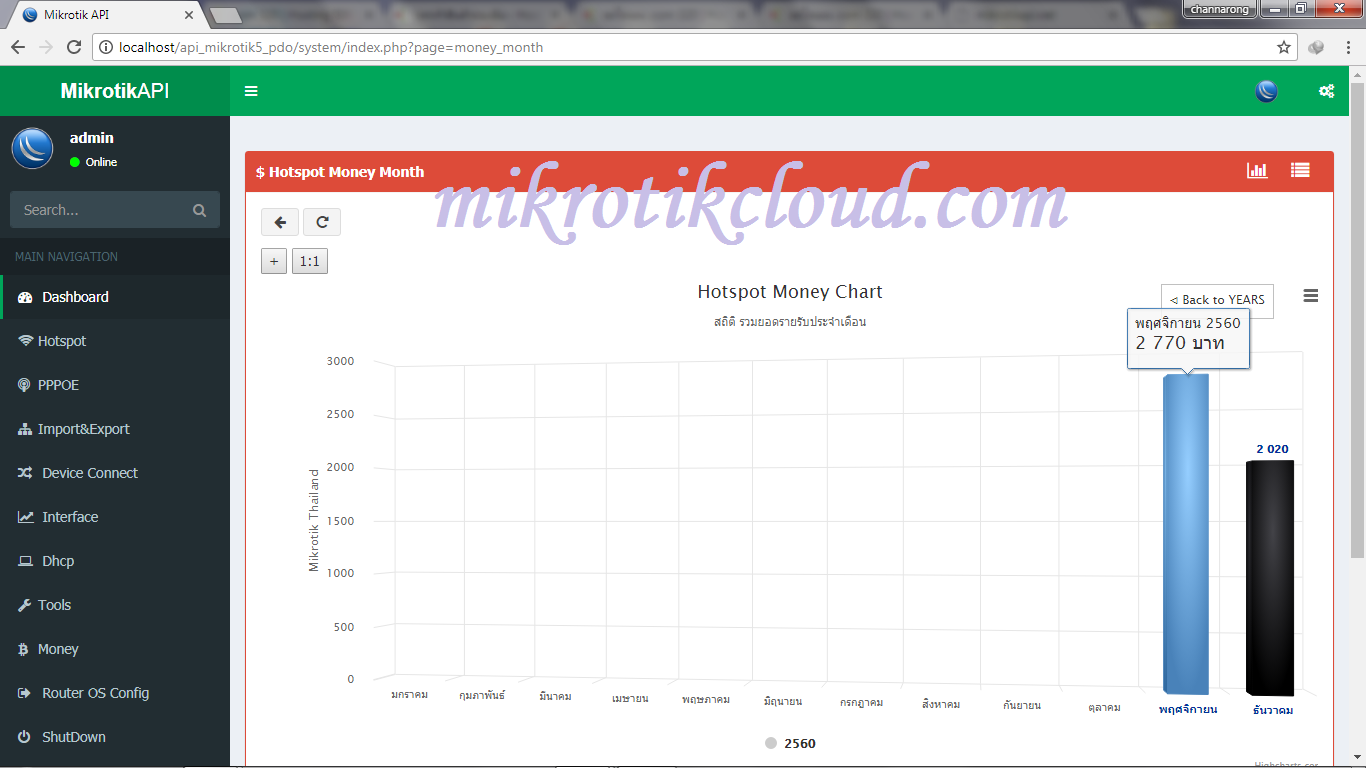
Task: Click the page vertical scrollbar
Action: (1357, 320)
